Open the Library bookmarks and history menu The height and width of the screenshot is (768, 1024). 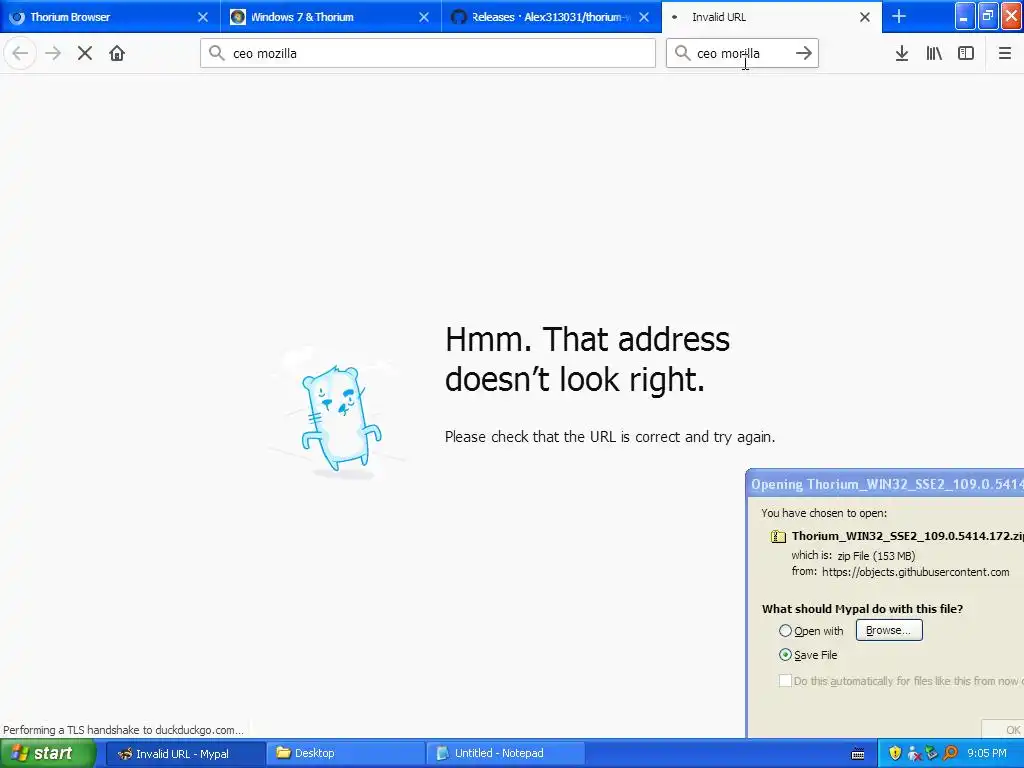point(934,53)
